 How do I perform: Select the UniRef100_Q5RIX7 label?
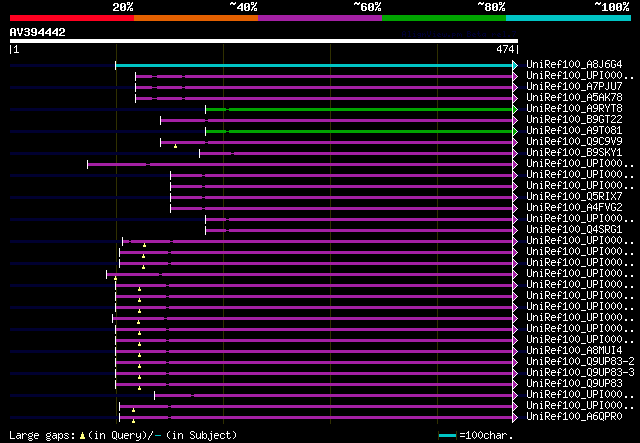point(574,197)
